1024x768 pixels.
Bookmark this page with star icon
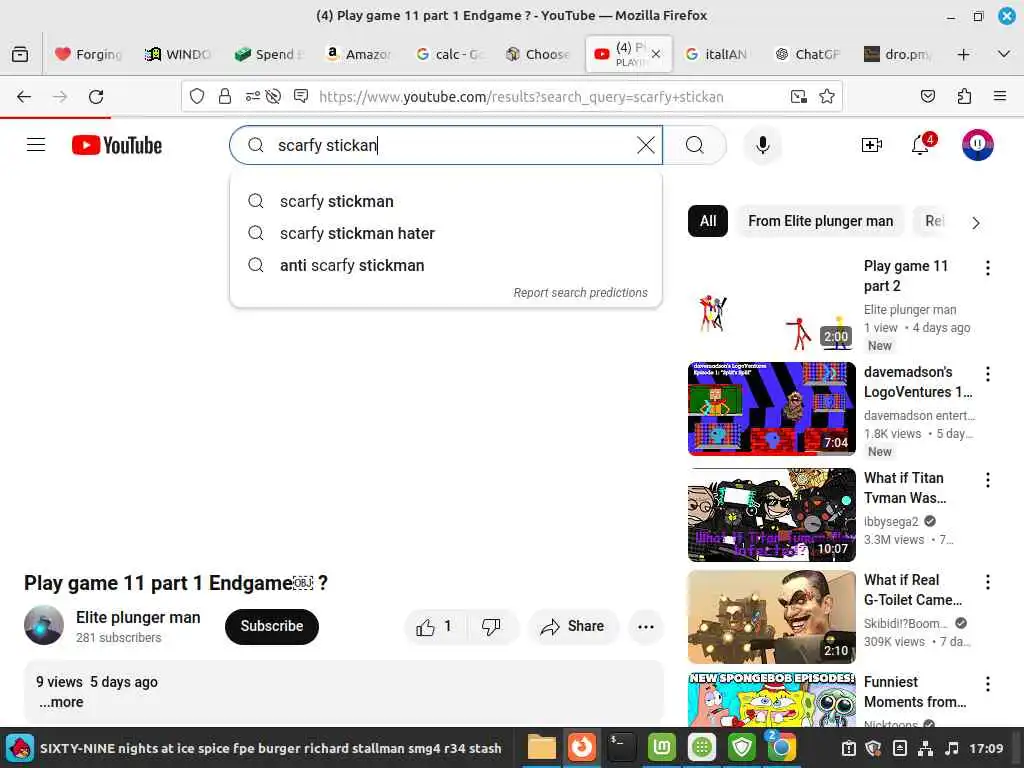click(x=827, y=97)
